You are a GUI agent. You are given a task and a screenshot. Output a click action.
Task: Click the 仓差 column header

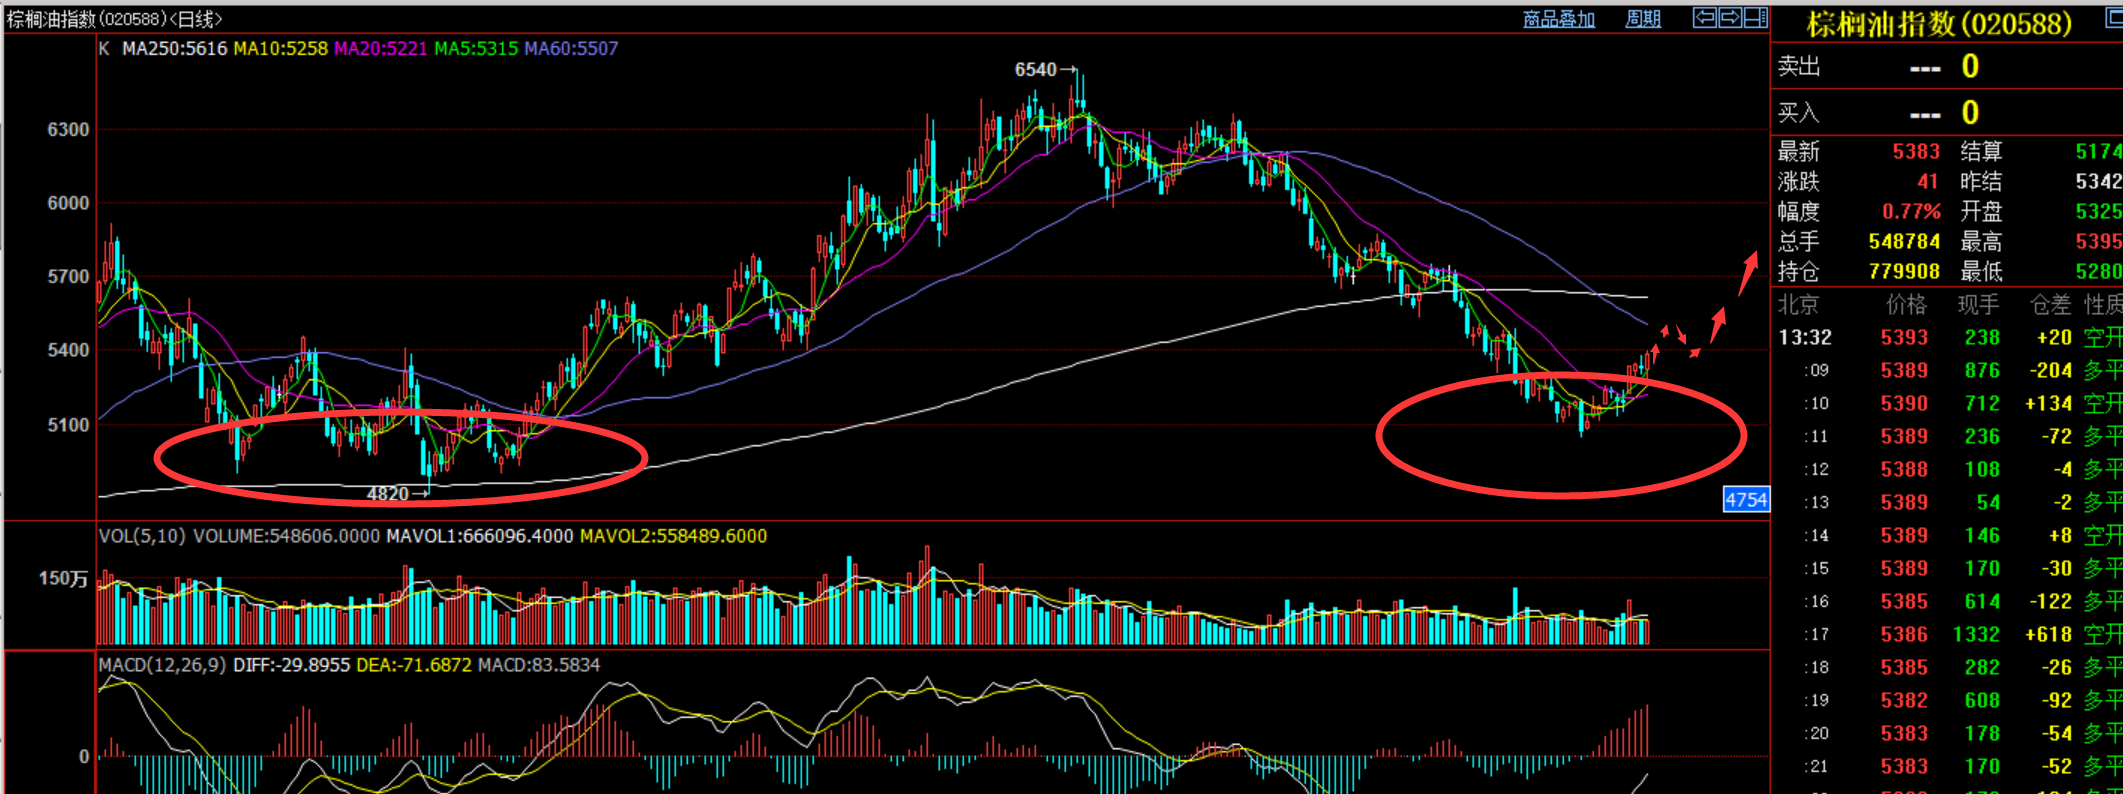point(2050,305)
